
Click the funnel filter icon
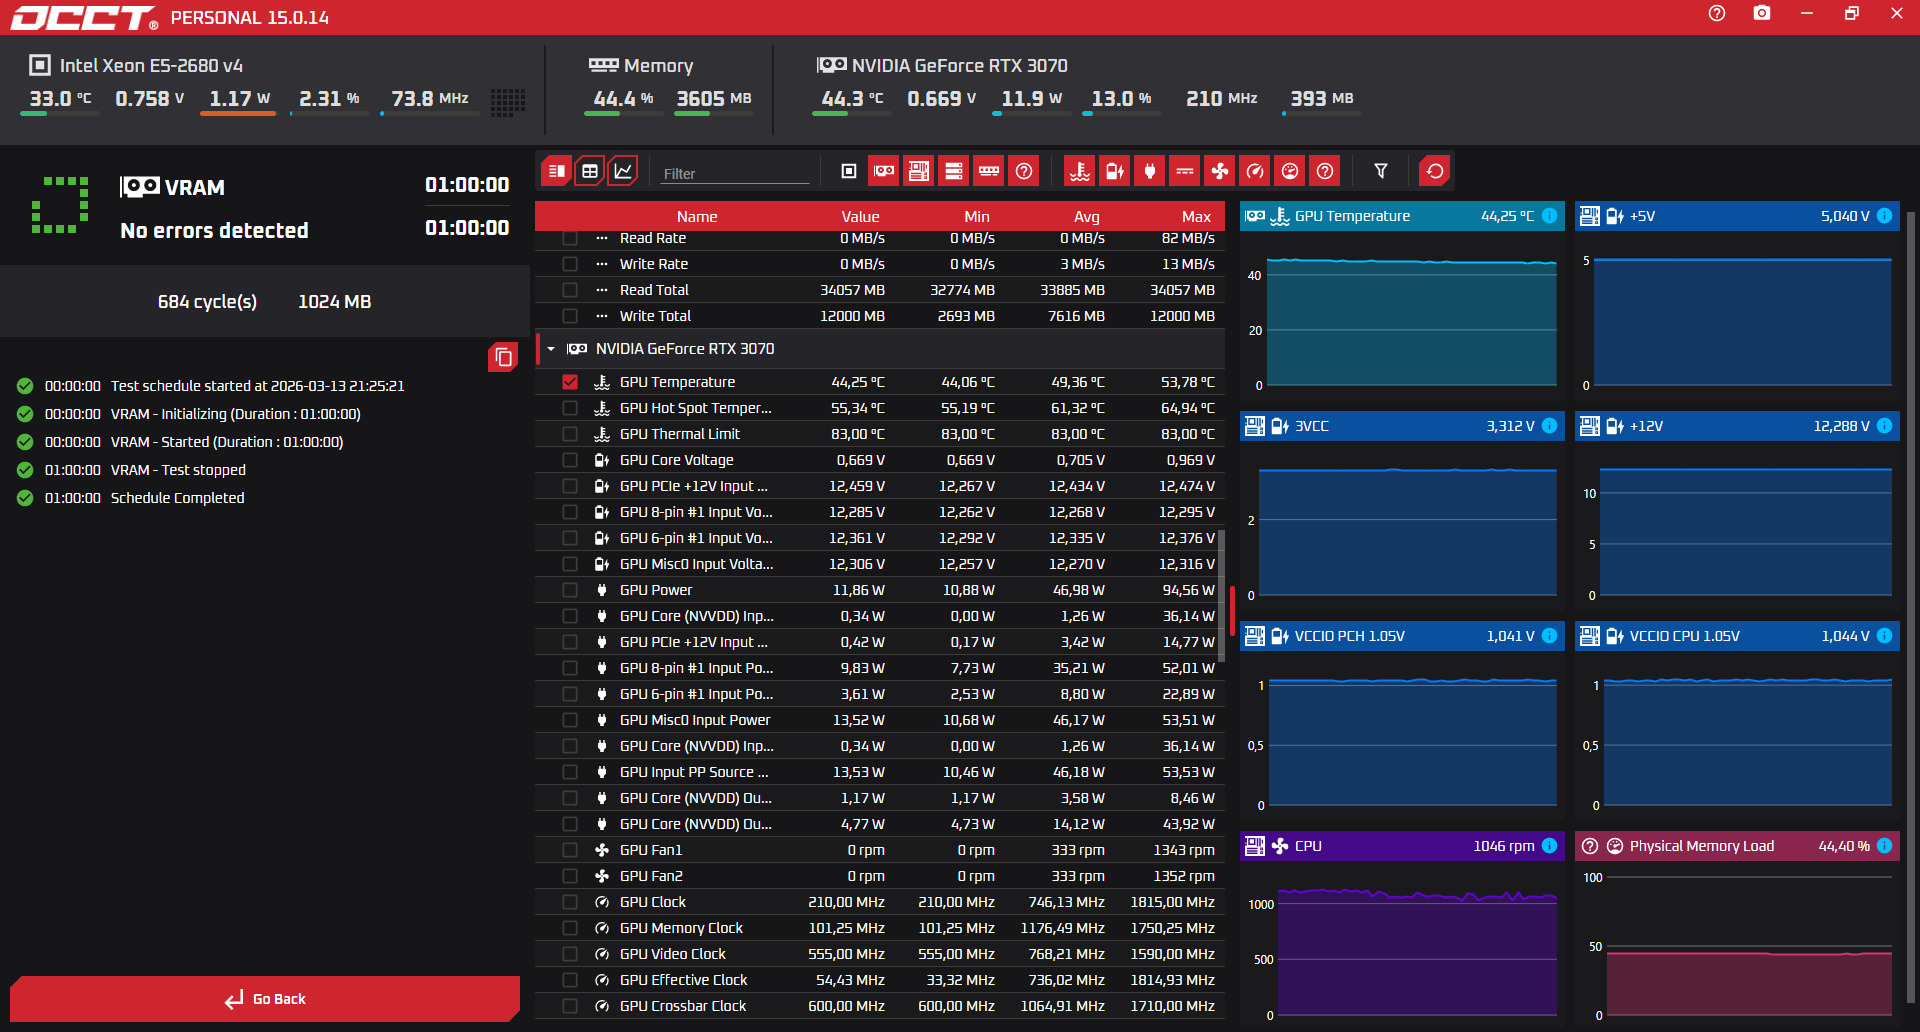point(1381,171)
